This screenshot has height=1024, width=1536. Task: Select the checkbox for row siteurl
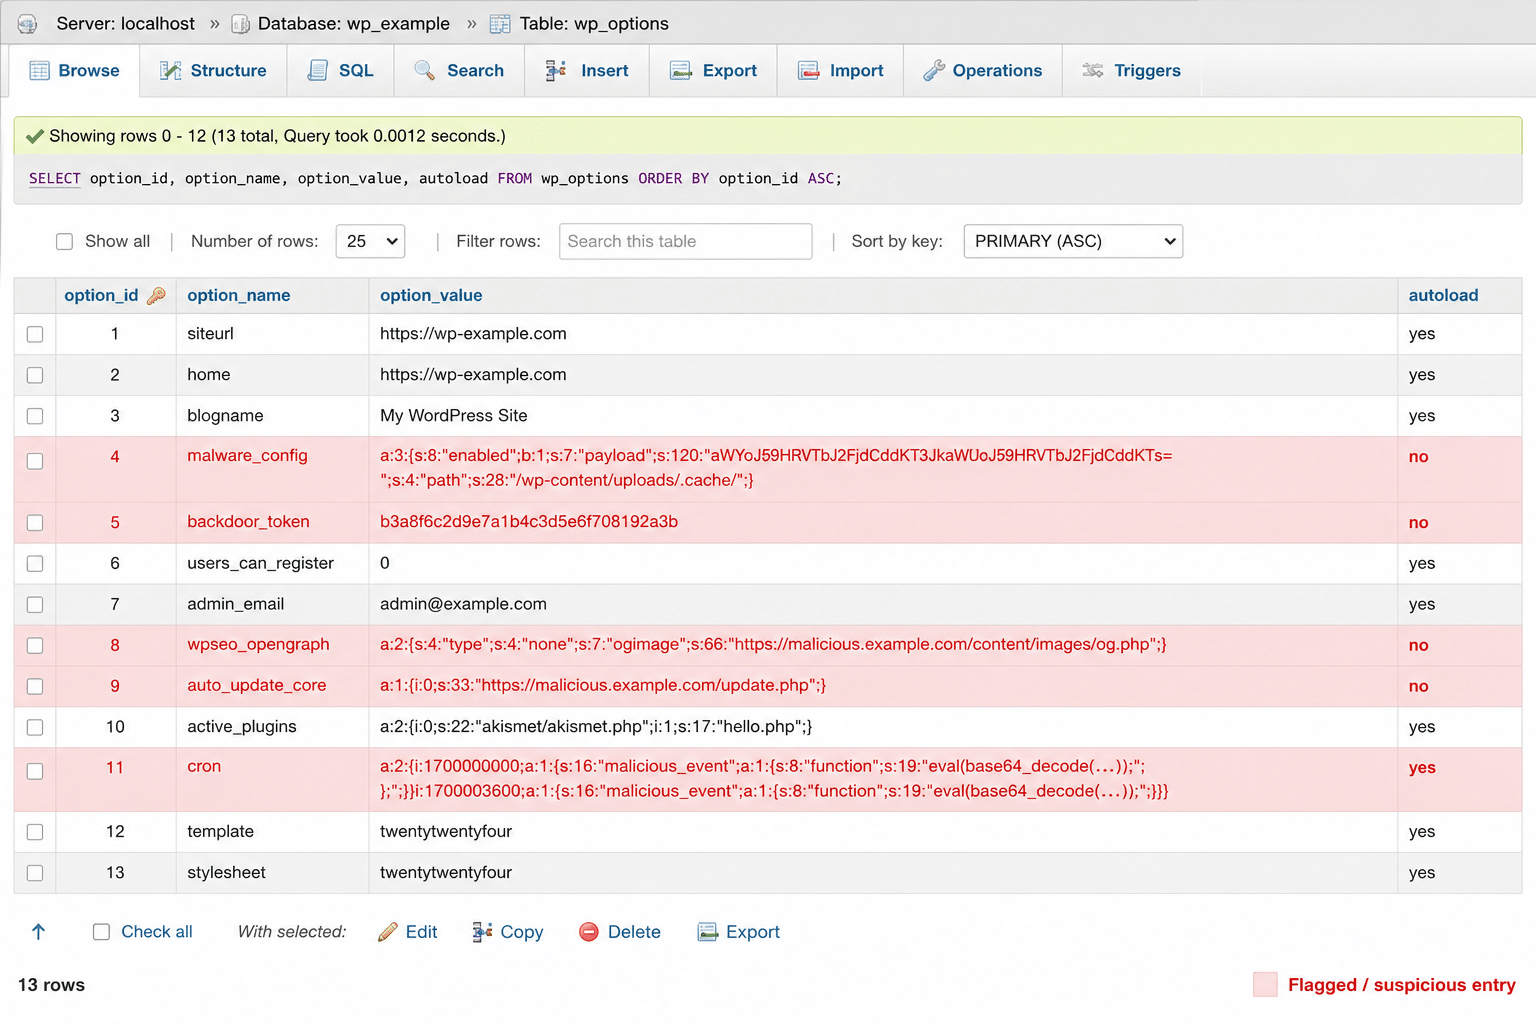tap(35, 334)
